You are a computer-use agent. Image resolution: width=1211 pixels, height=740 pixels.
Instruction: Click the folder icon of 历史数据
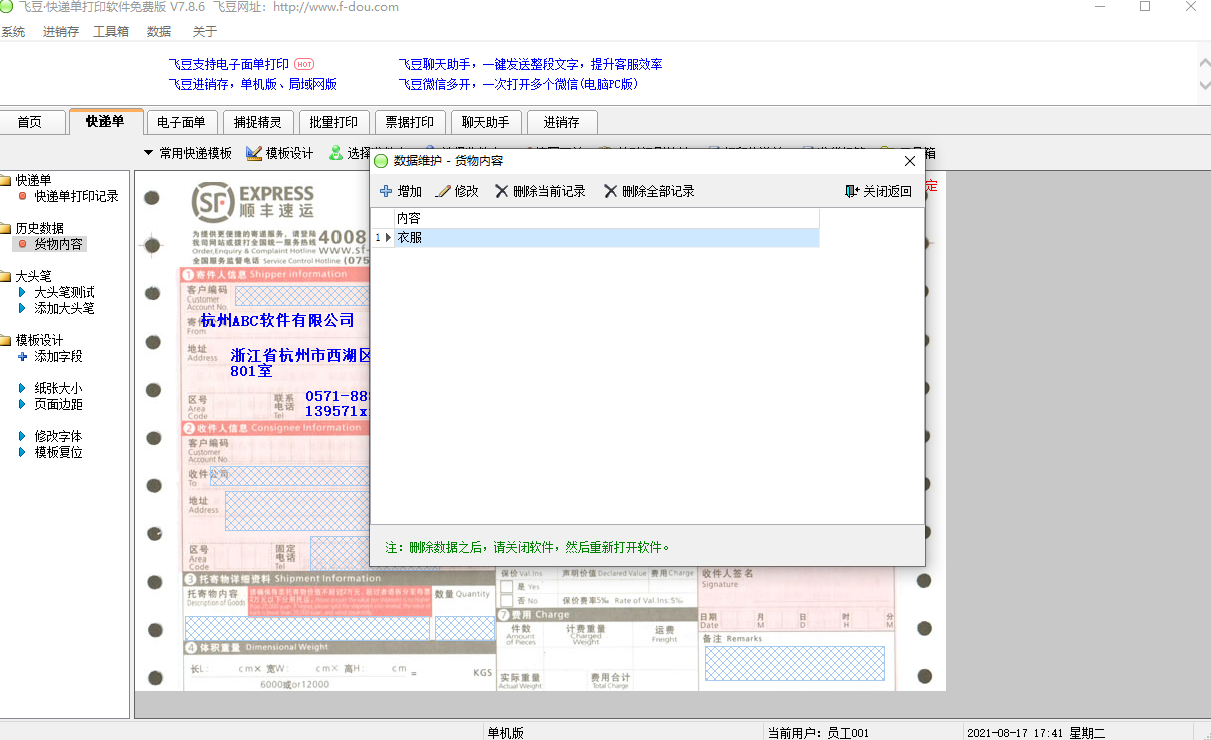(5, 228)
